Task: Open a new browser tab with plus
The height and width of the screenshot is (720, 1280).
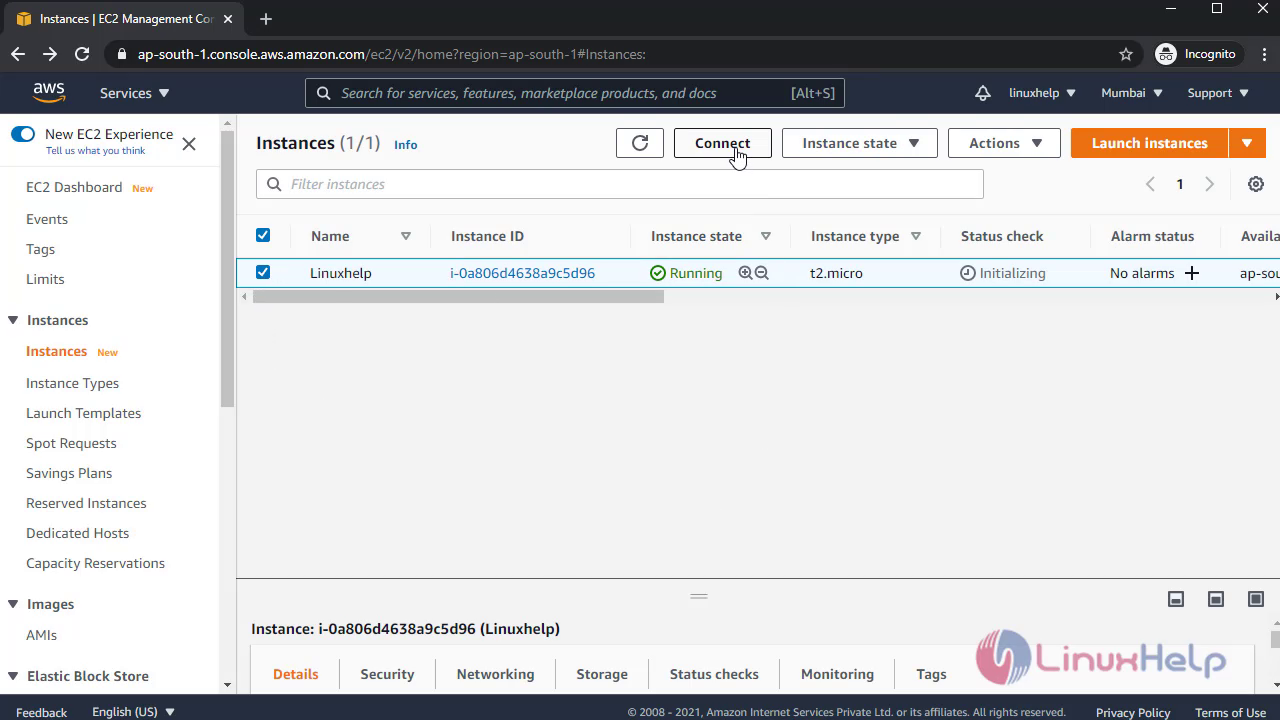Action: click(266, 19)
